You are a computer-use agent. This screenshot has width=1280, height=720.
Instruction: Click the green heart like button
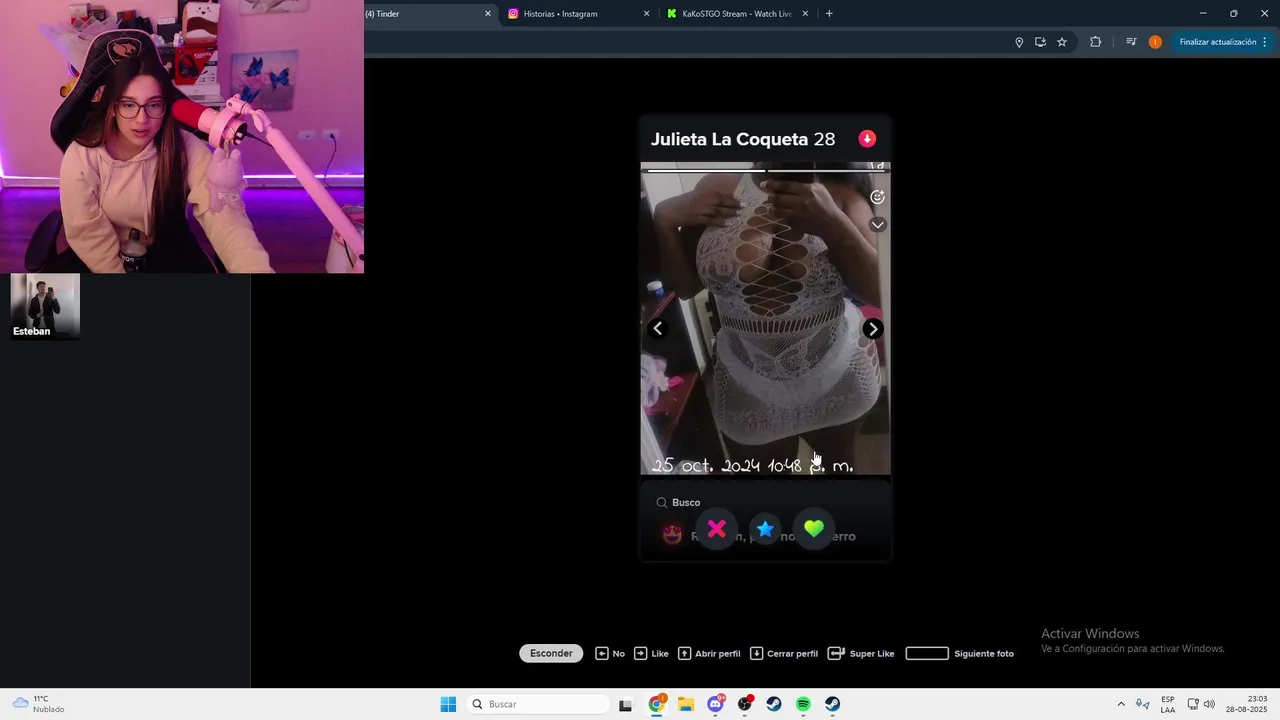(x=814, y=529)
